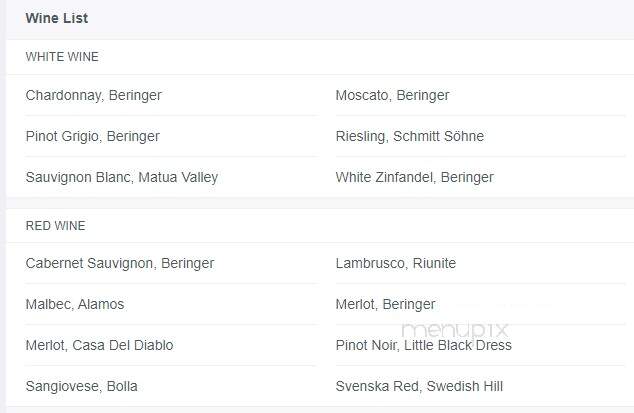This screenshot has width=634, height=413.
Task: Click the Matua Valley winery name
Action: [178, 177]
